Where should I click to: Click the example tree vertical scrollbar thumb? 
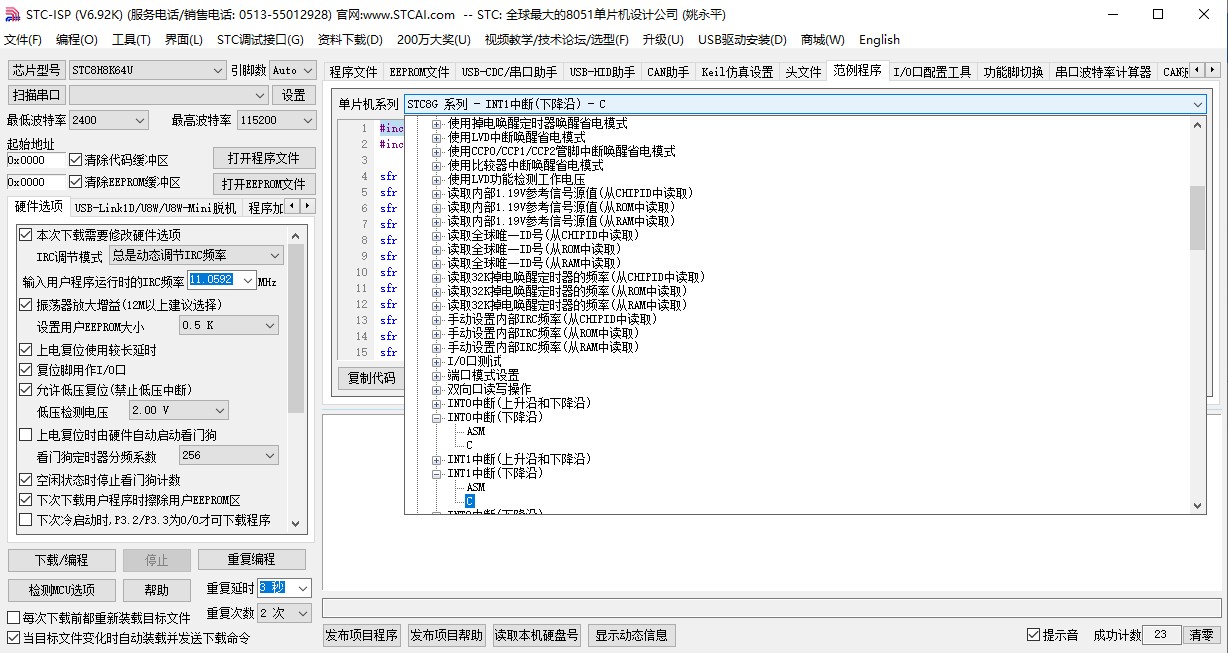tap(1197, 217)
